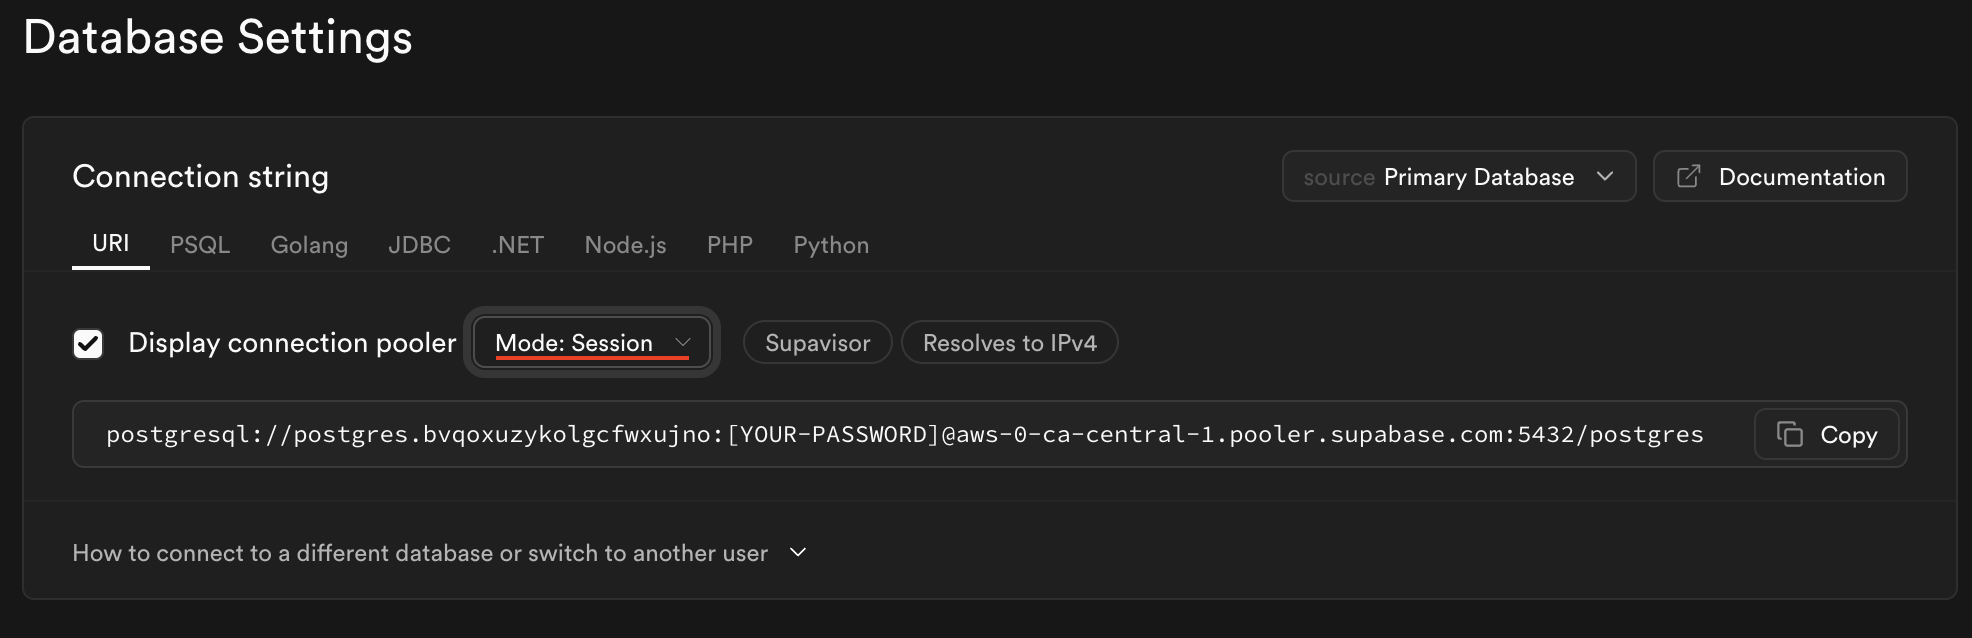Open the Mode: Session dropdown
This screenshot has height=638, width=1972.
[x=591, y=343]
